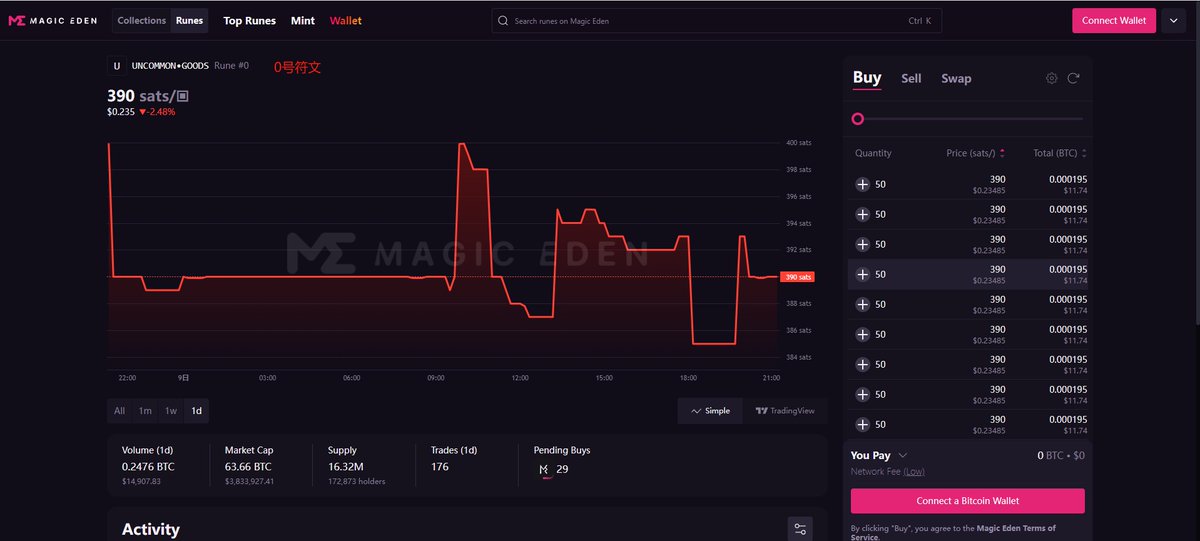The width and height of the screenshot is (1200, 541).
Task: Click the 172,873 holders text
Action: tap(357, 481)
